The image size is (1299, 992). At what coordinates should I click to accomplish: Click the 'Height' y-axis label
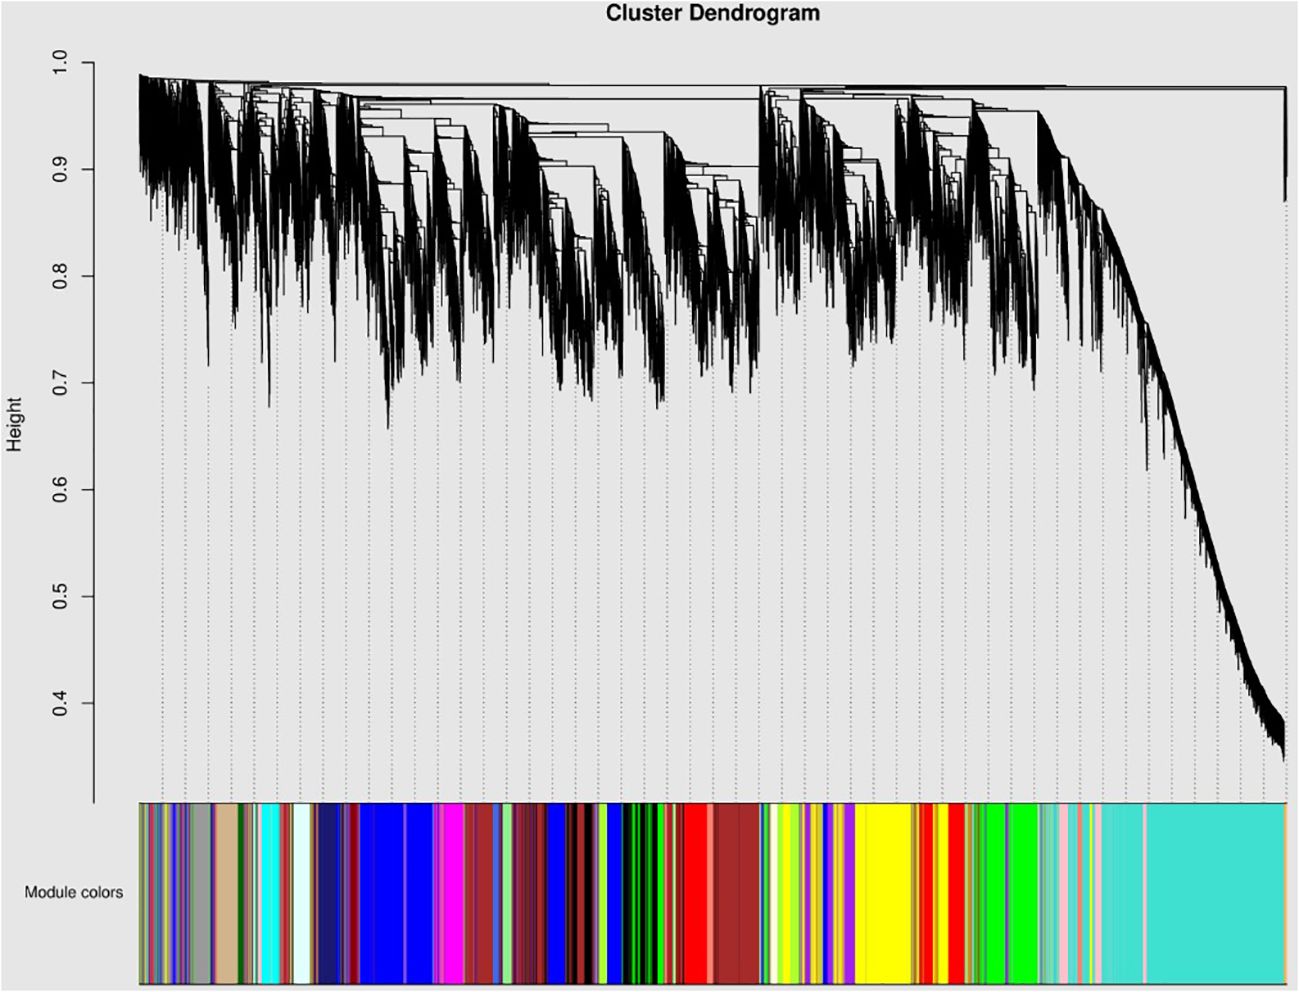(15, 424)
